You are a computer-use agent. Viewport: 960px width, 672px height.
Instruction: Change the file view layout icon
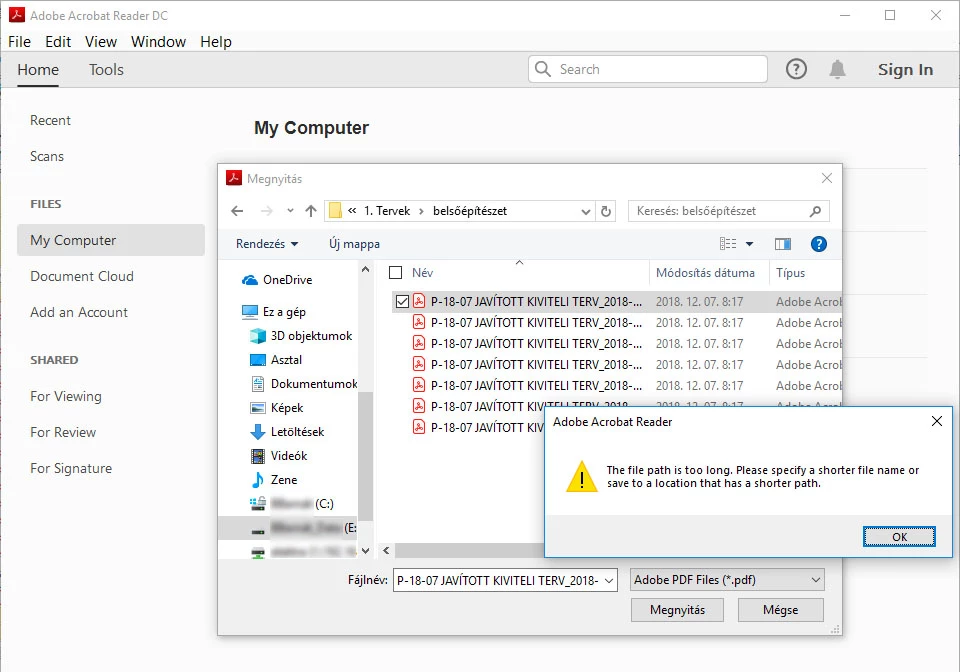click(727, 244)
